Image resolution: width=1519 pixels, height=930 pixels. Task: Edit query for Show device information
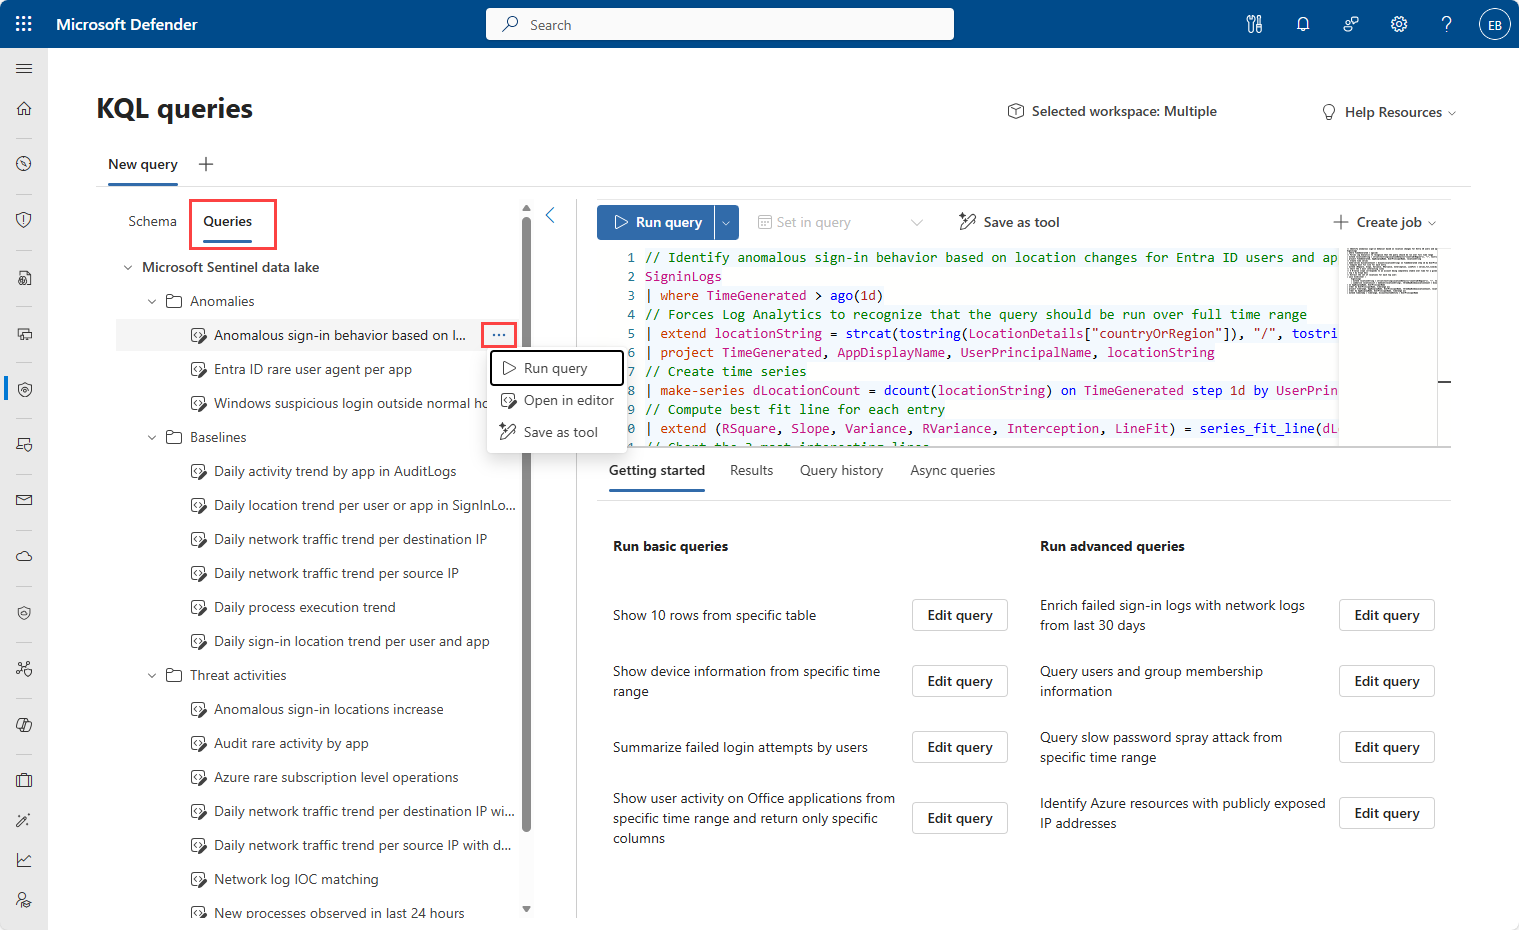(x=960, y=681)
